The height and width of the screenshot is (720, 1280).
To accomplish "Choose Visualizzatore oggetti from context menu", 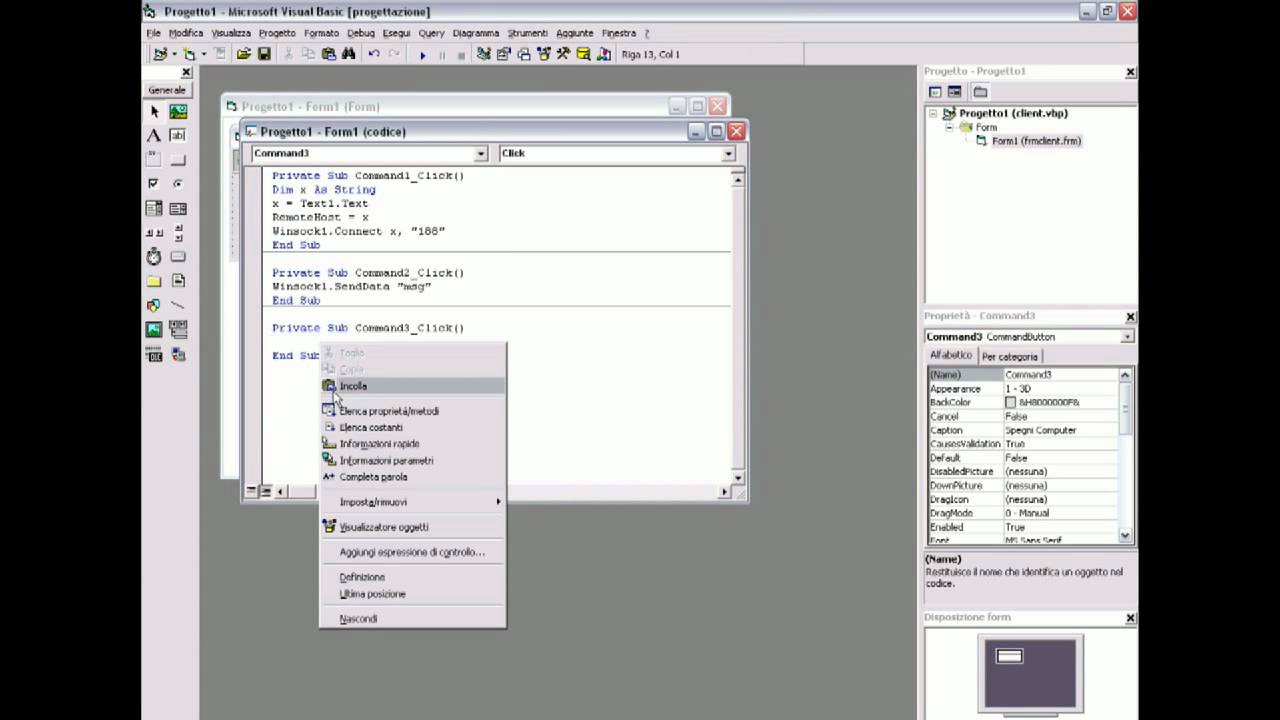I will 413,527.
